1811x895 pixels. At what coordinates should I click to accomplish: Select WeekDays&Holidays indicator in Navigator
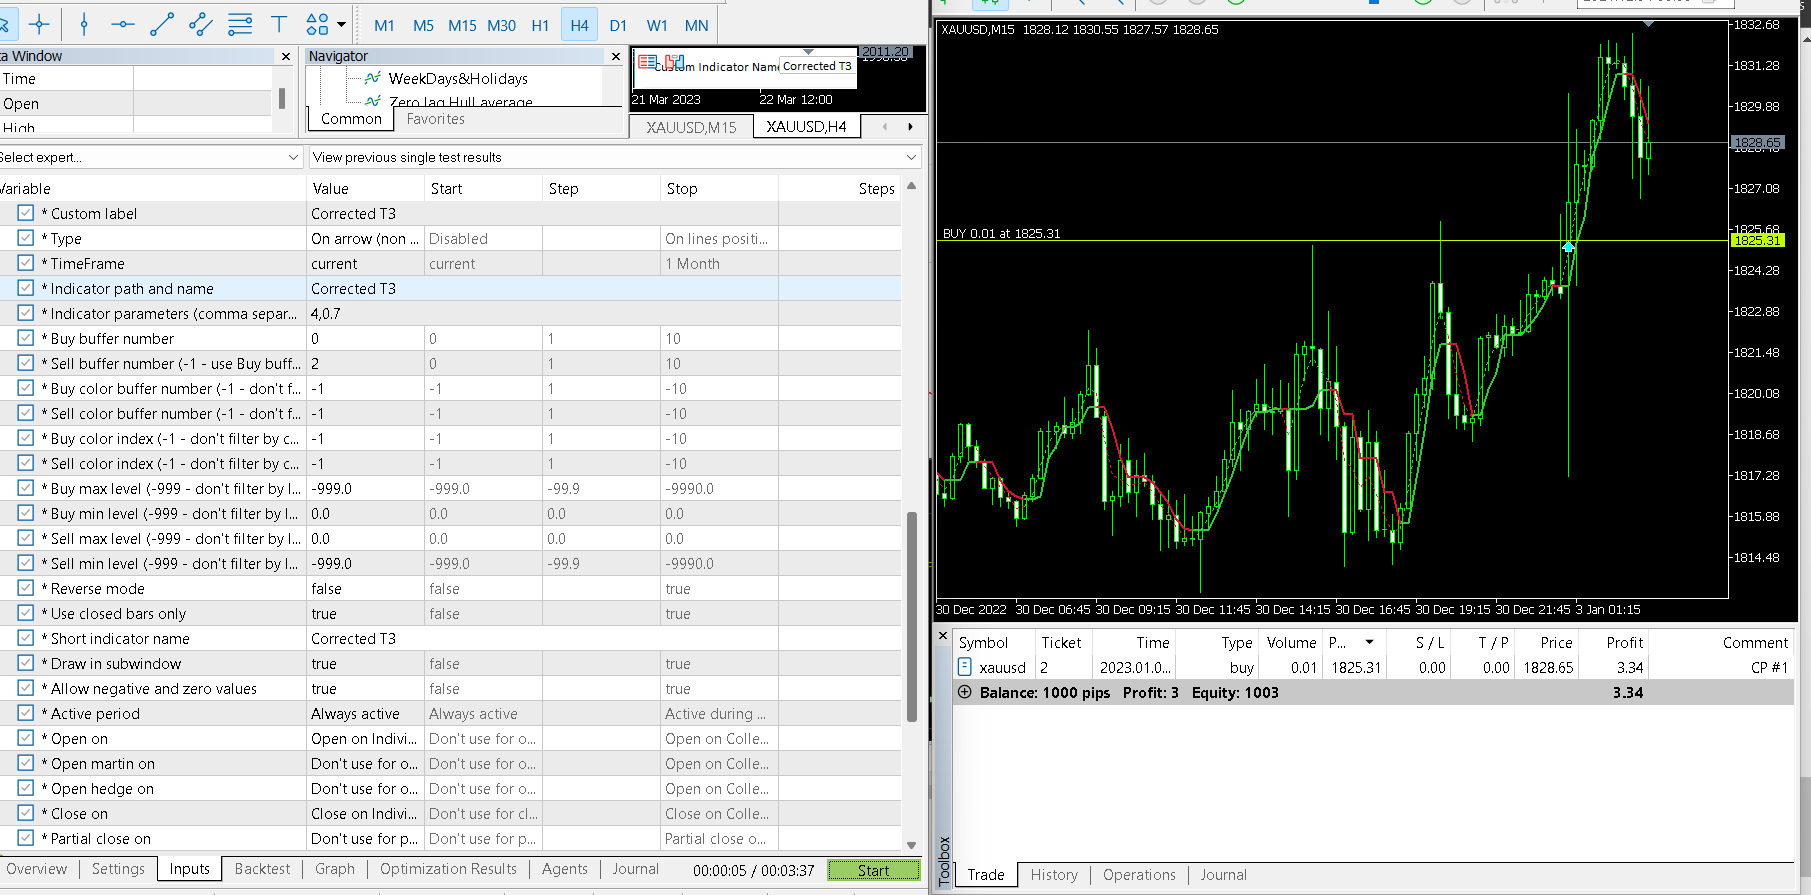[458, 78]
